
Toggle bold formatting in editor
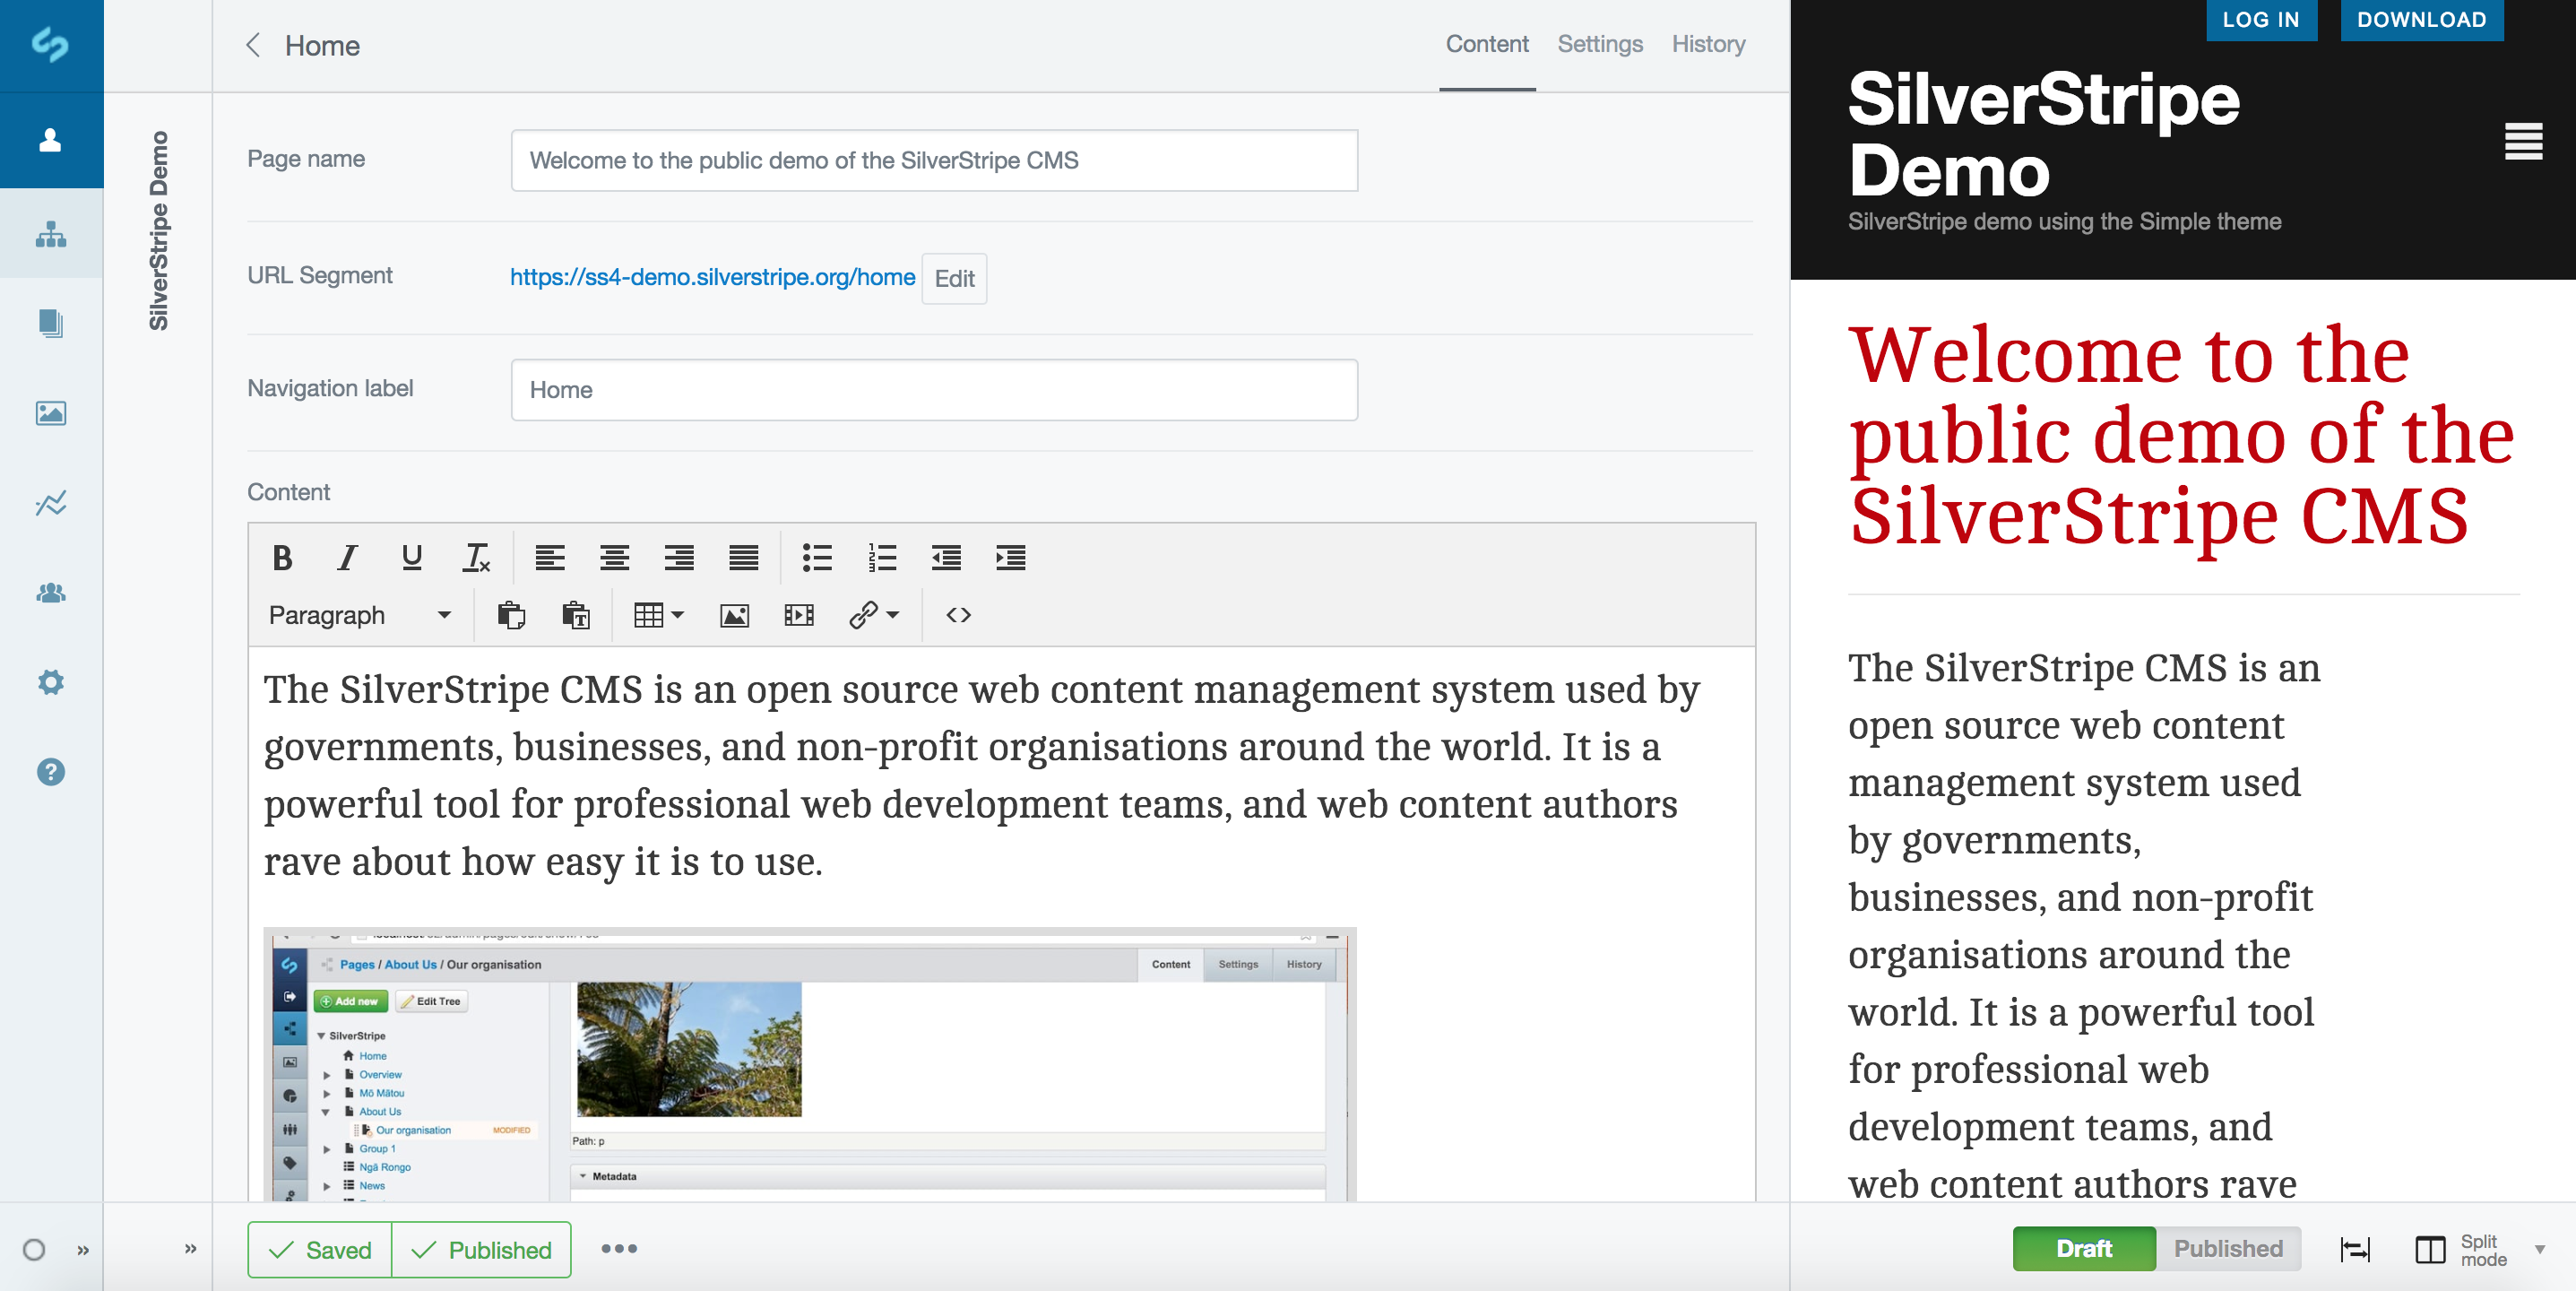tap(282, 558)
